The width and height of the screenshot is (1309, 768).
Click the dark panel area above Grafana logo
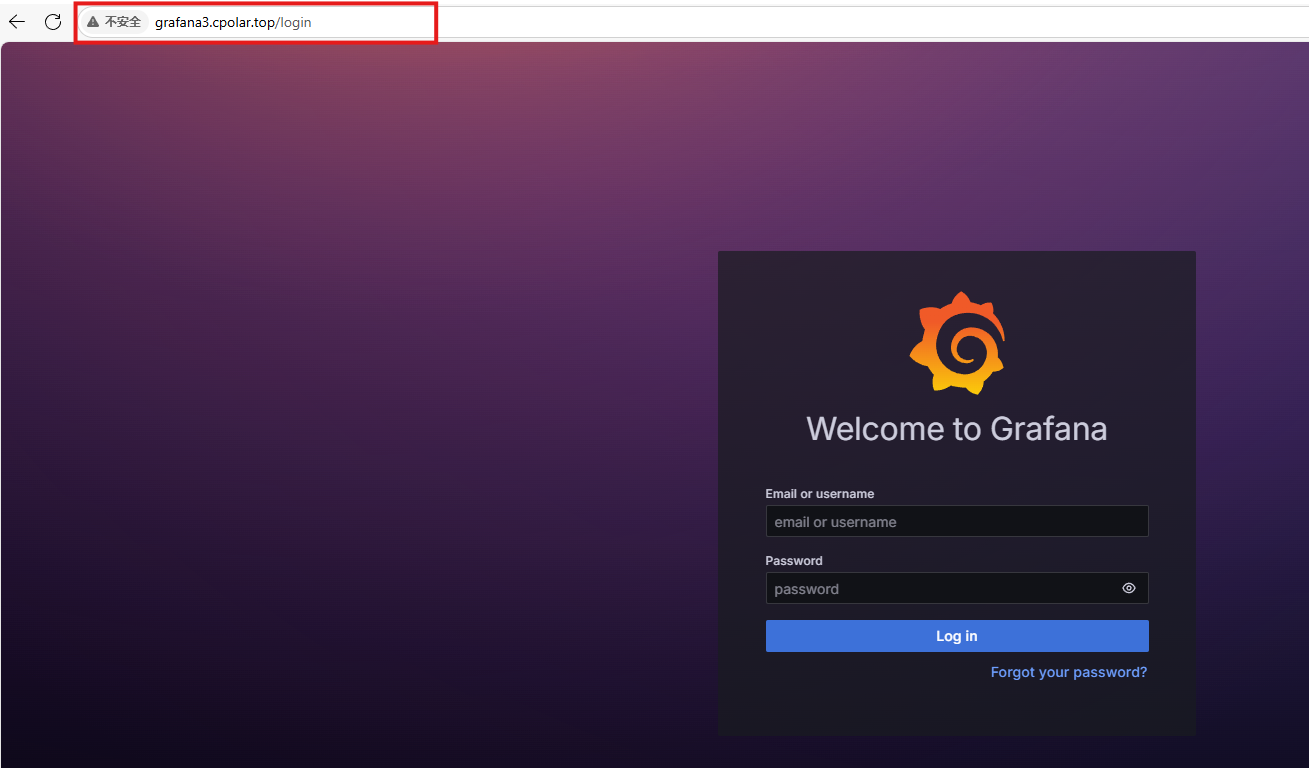(x=956, y=270)
